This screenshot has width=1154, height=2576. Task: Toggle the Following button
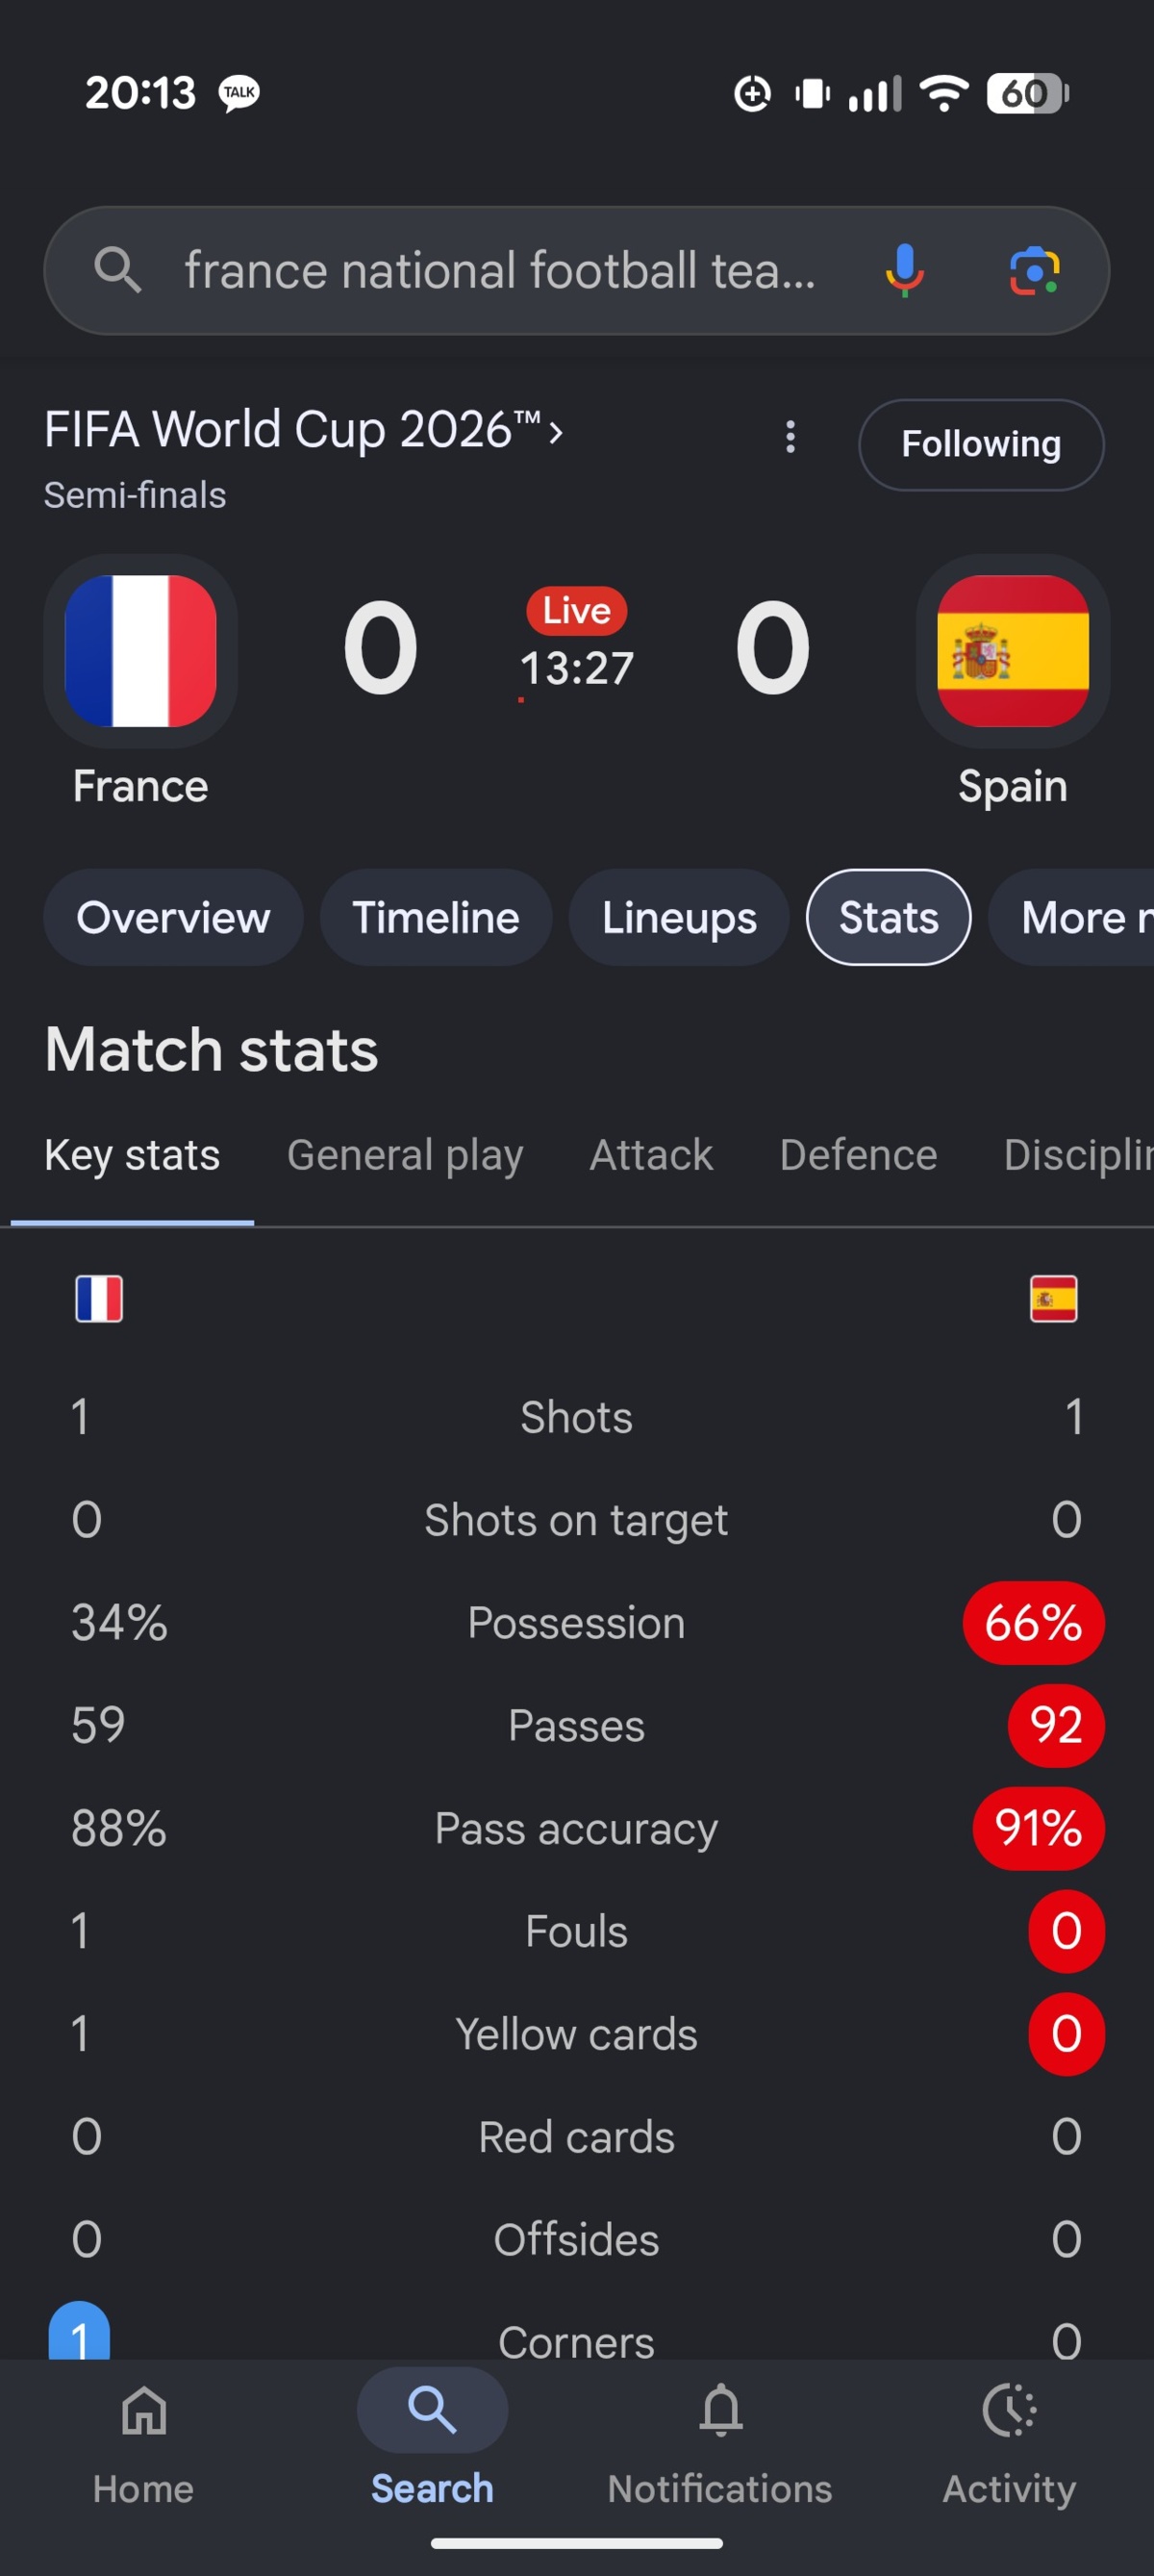981,444
